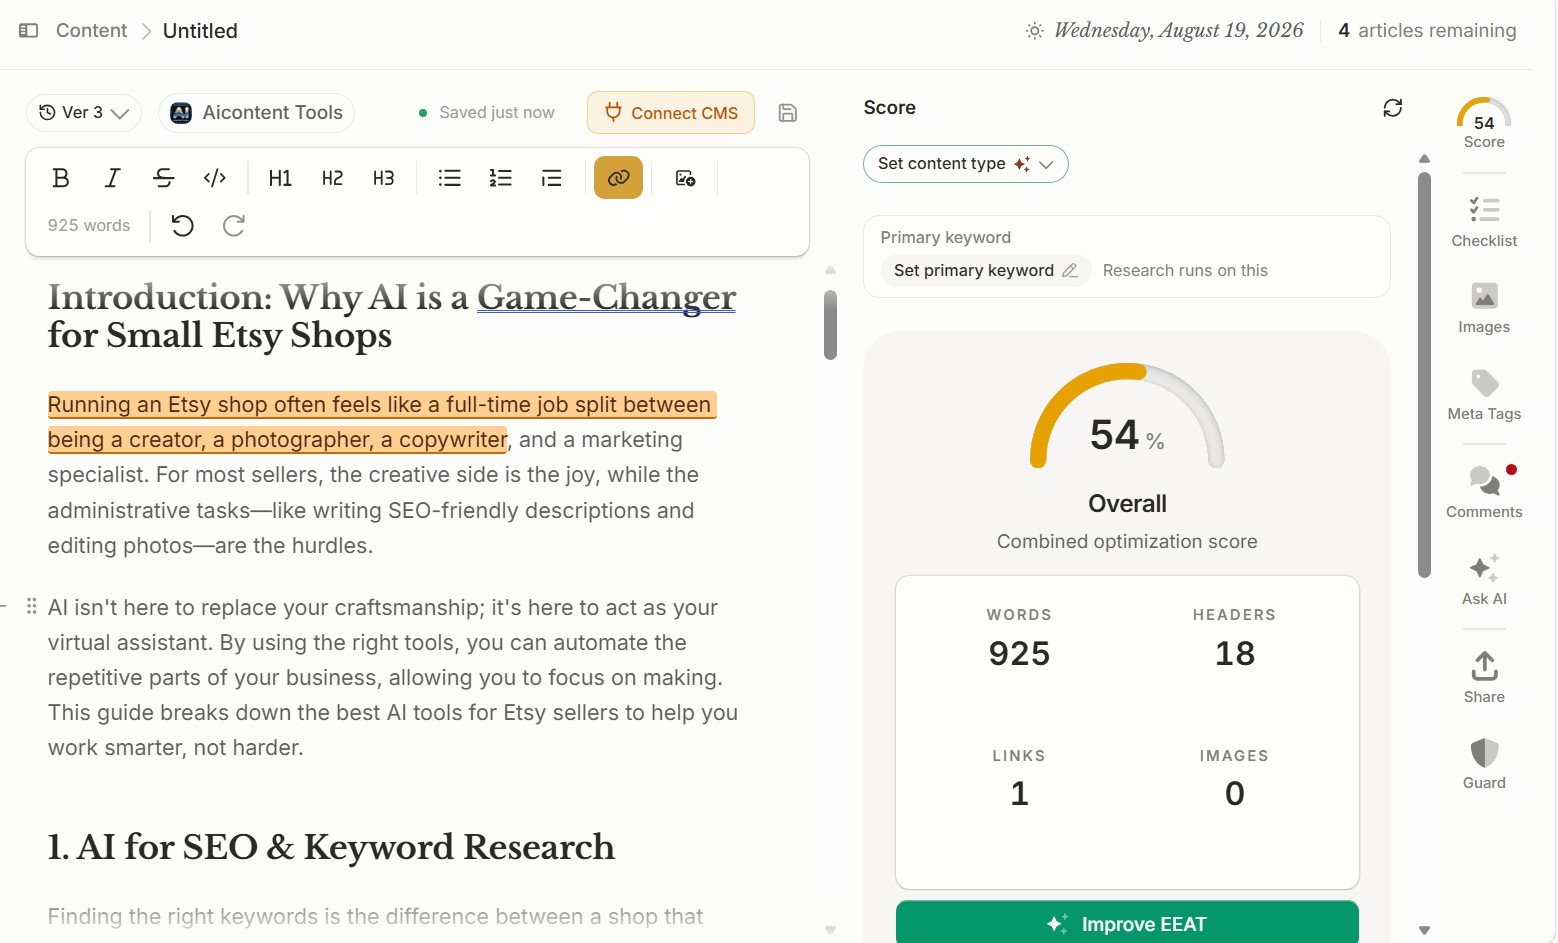Click the 'Saved just now' status

click(487, 113)
